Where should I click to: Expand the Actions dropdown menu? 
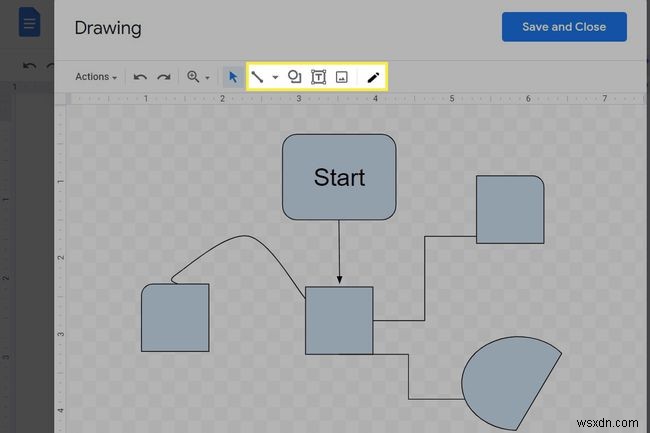point(96,77)
